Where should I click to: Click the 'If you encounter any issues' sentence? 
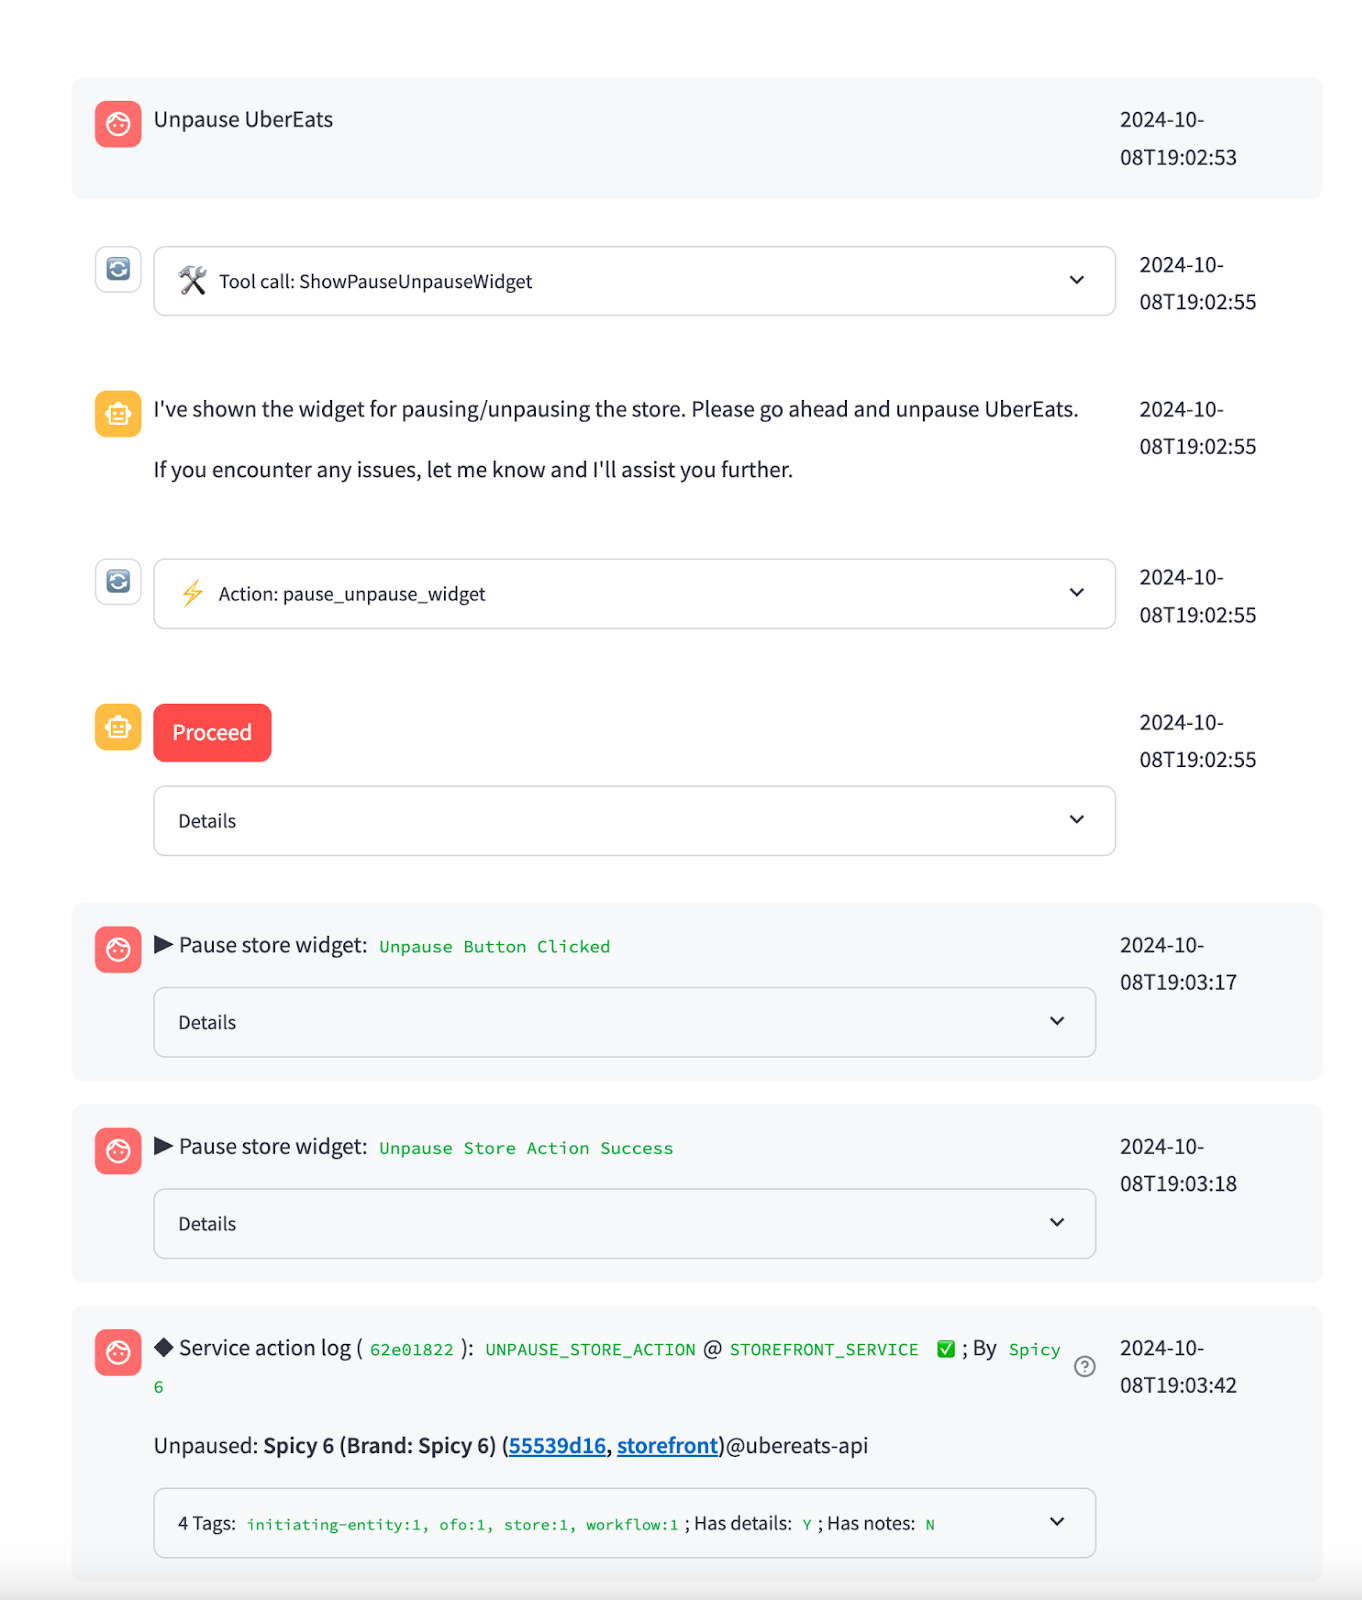point(473,470)
